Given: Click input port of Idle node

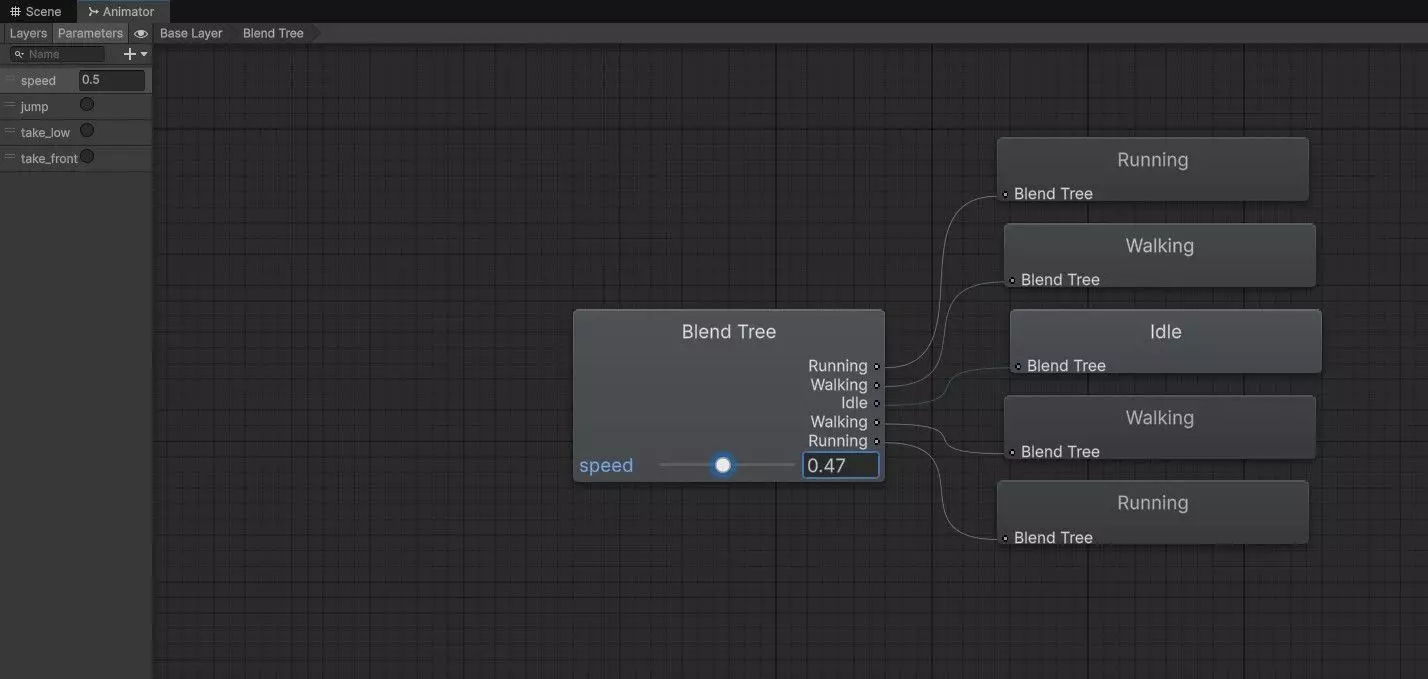Looking at the screenshot, I should [x=1018, y=366].
